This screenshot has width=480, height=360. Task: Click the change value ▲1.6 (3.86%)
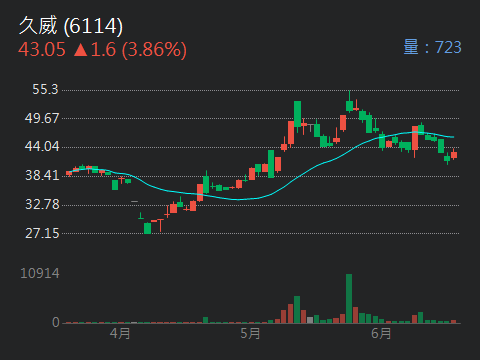pos(130,50)
